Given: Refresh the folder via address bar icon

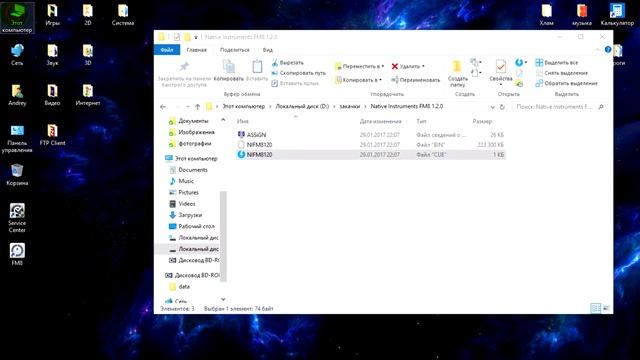Looking at the screenshot, I should tap(502, 107).
